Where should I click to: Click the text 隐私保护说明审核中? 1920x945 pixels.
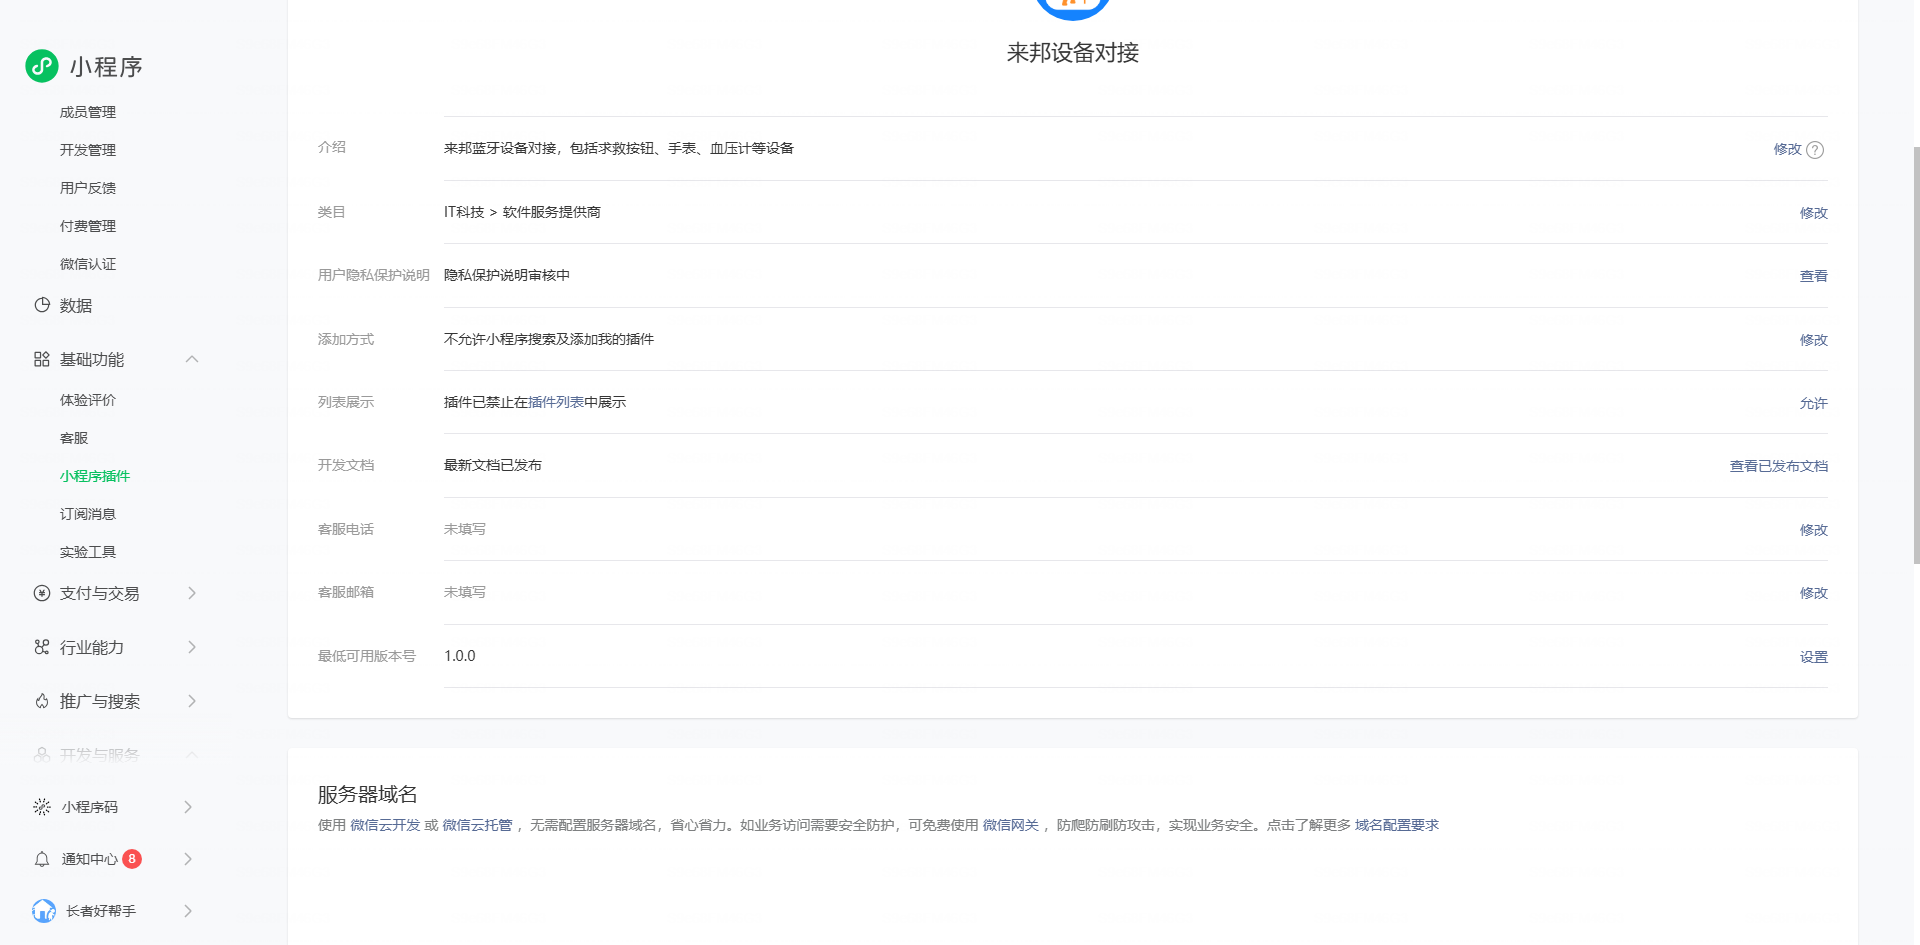pos(507,275)
